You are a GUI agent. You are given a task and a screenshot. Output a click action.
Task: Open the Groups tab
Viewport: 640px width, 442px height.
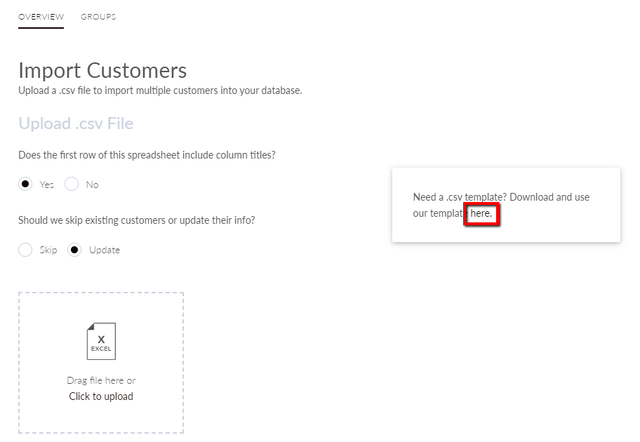pyautogui.click(x=98, y=17)
